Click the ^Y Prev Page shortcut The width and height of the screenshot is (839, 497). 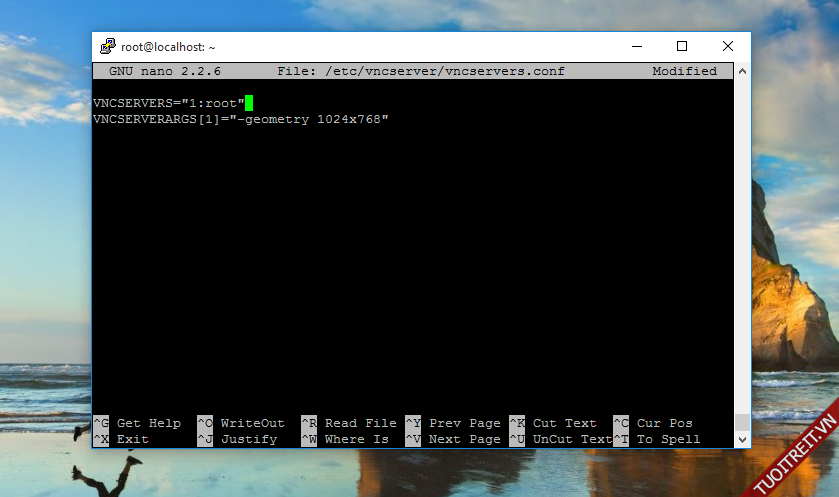pyautogui.click(x=453, y=423)
